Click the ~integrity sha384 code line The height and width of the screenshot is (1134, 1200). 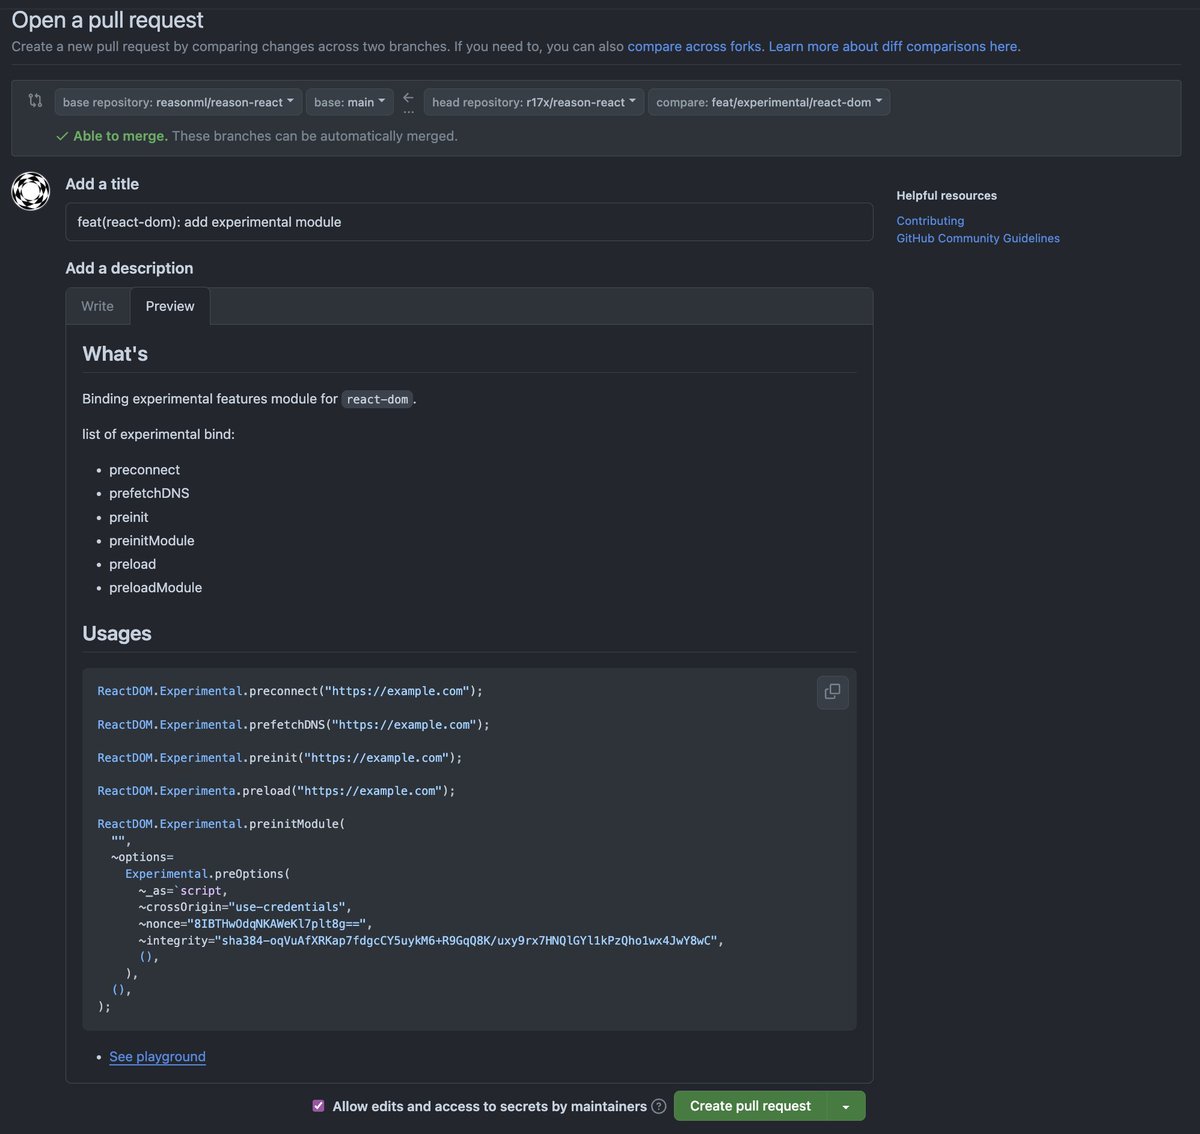tap(431, 940)
